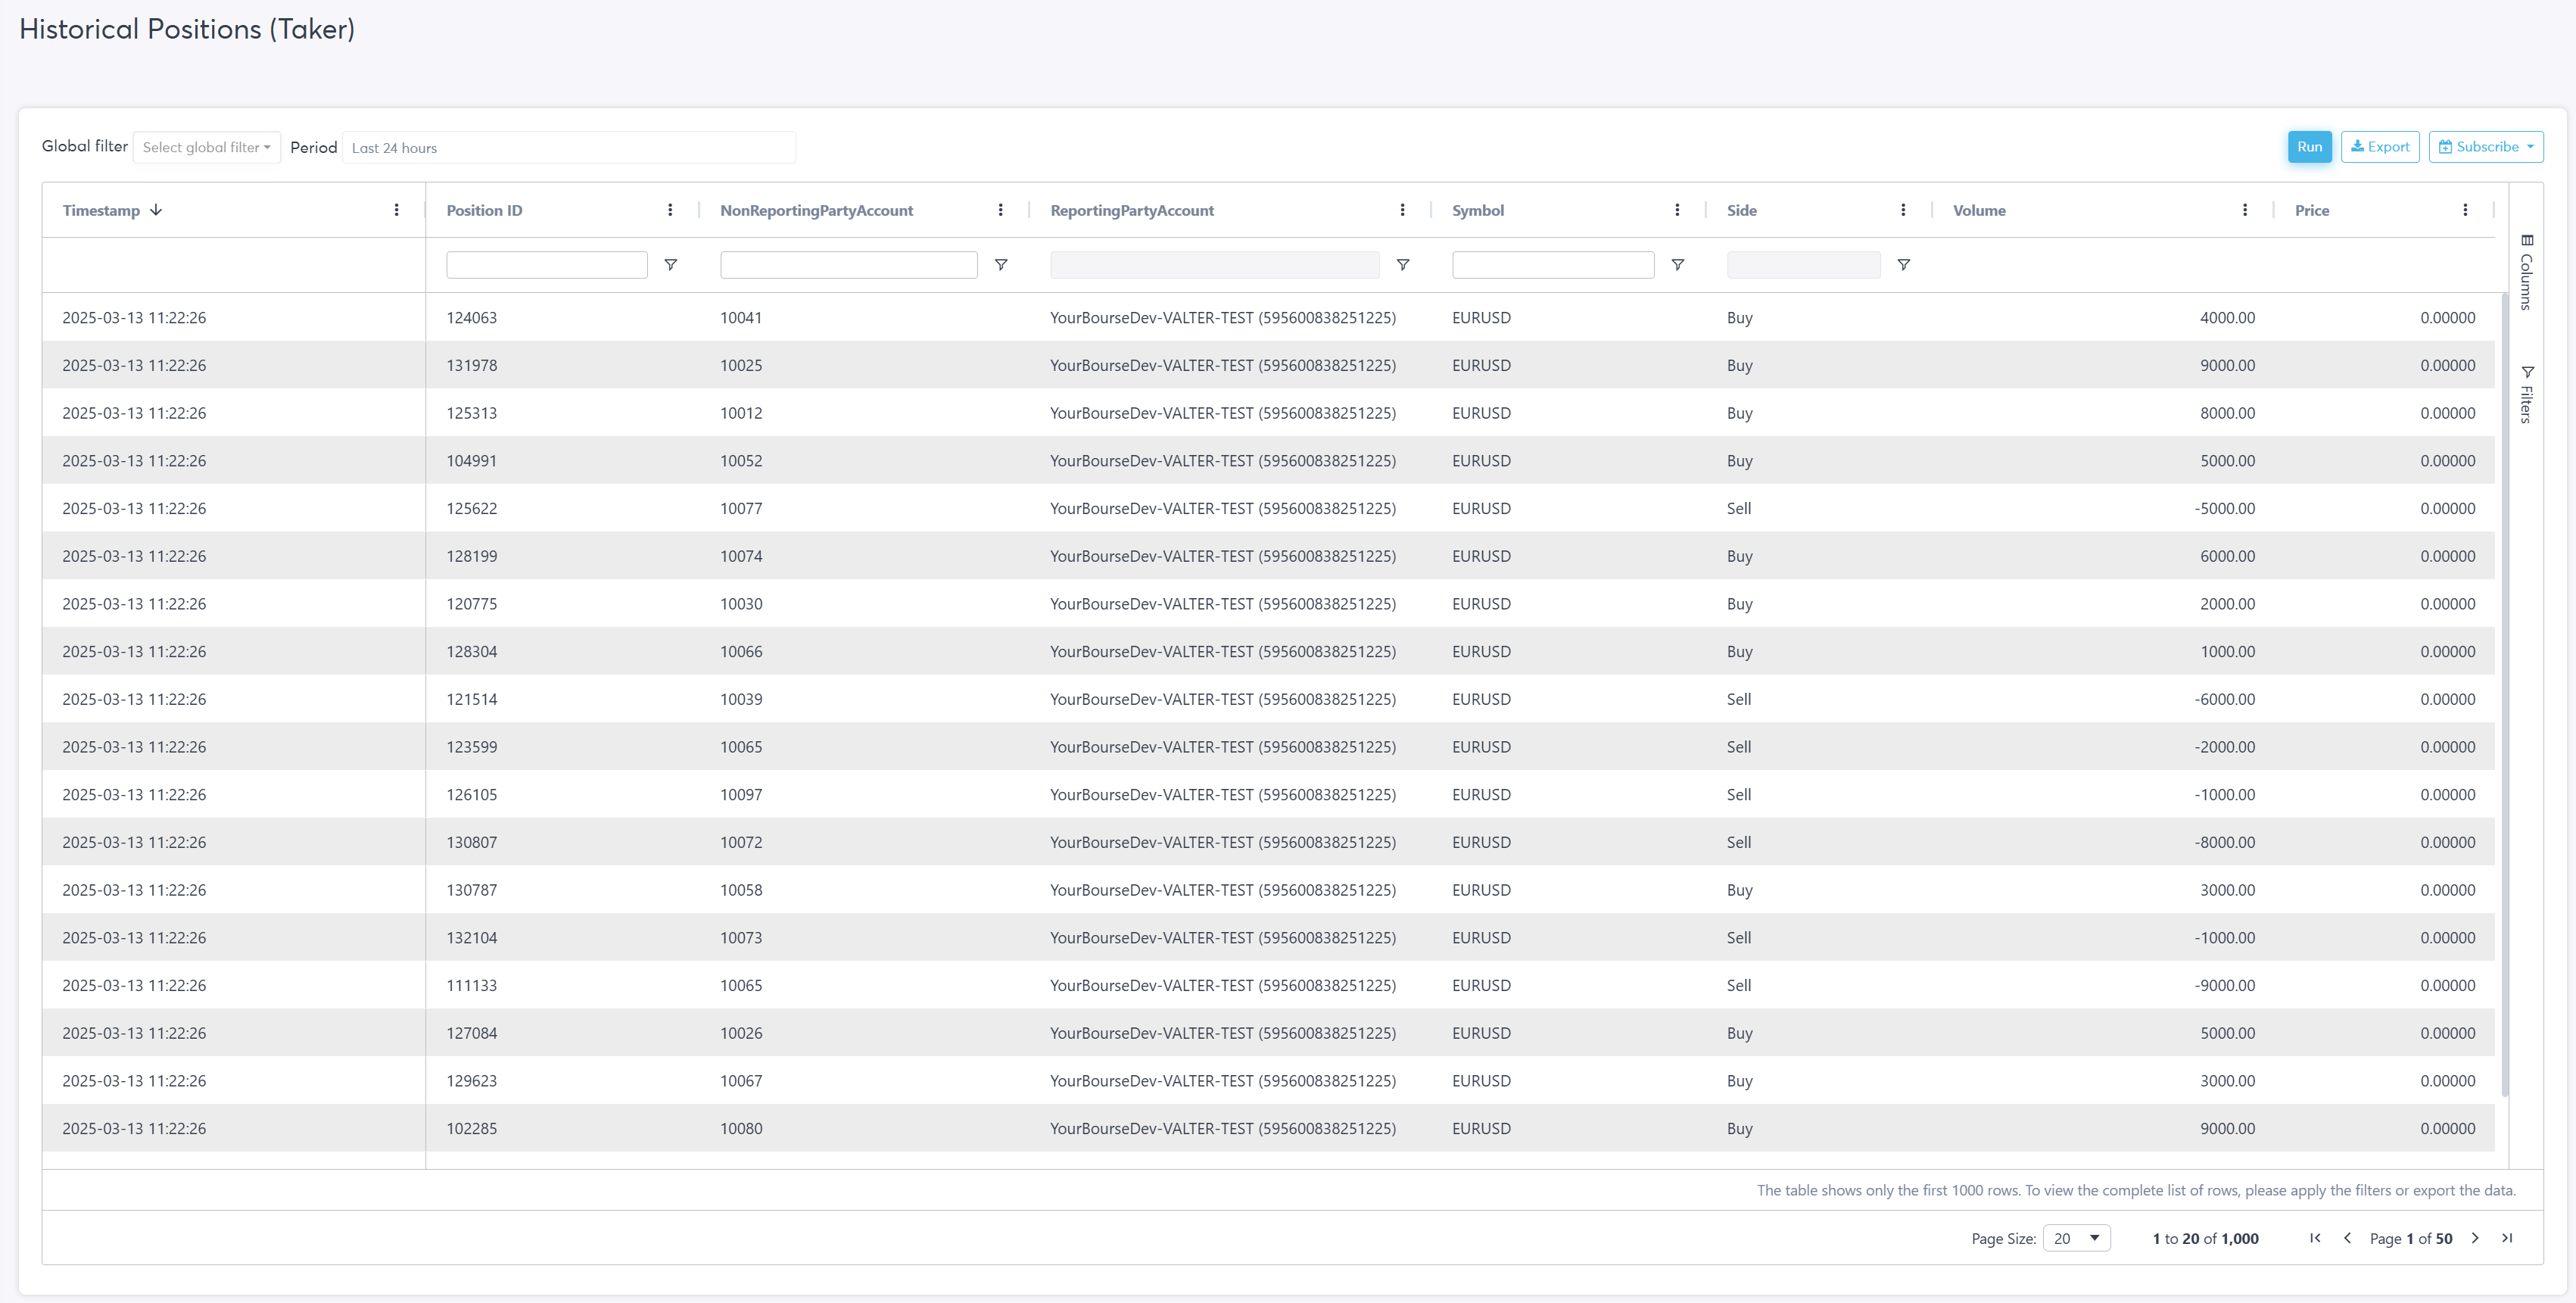Open the Select global filter dropdown
This screenshot has height=1303, width=2576.
tap(206, 148)
